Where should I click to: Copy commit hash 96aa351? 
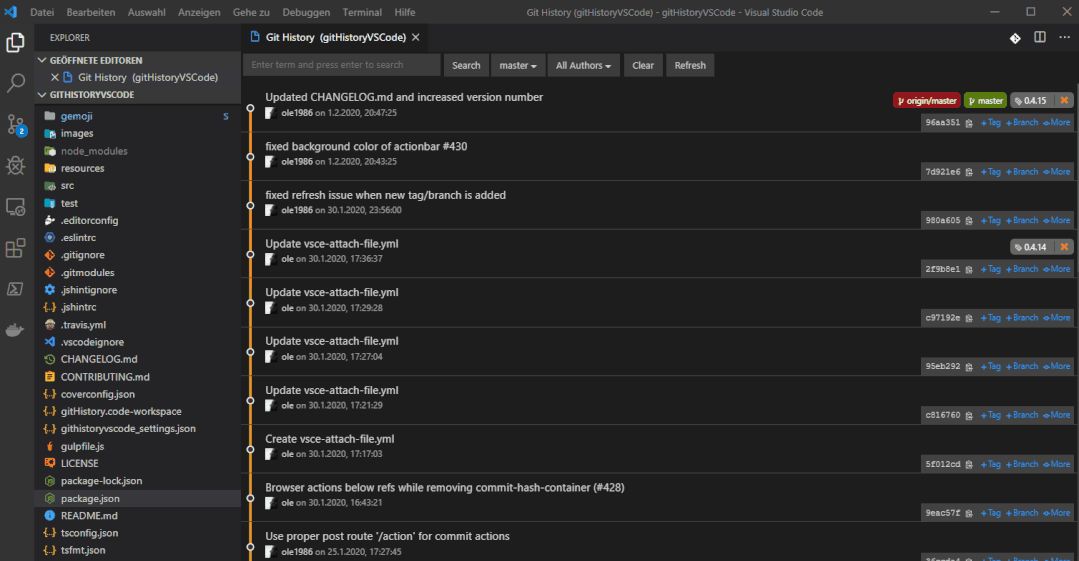click(x=969, y=123)
